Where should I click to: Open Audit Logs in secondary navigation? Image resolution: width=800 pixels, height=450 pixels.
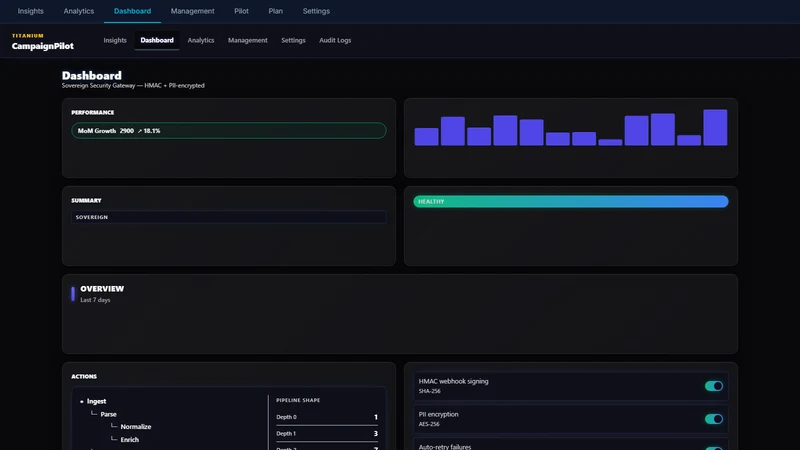[335, 40]
